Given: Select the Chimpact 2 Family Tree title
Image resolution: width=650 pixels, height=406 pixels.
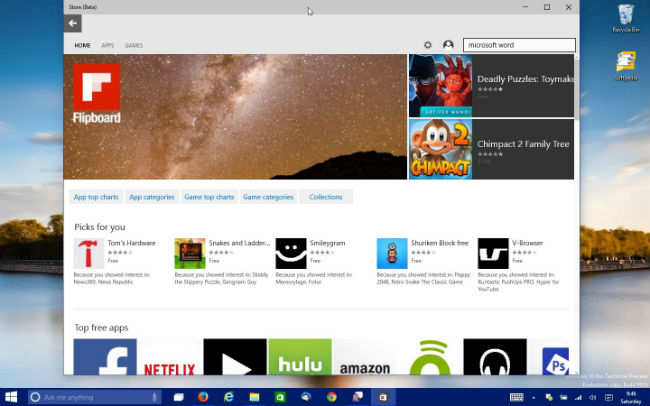Looking at the screenshot, I should (523, 144).
